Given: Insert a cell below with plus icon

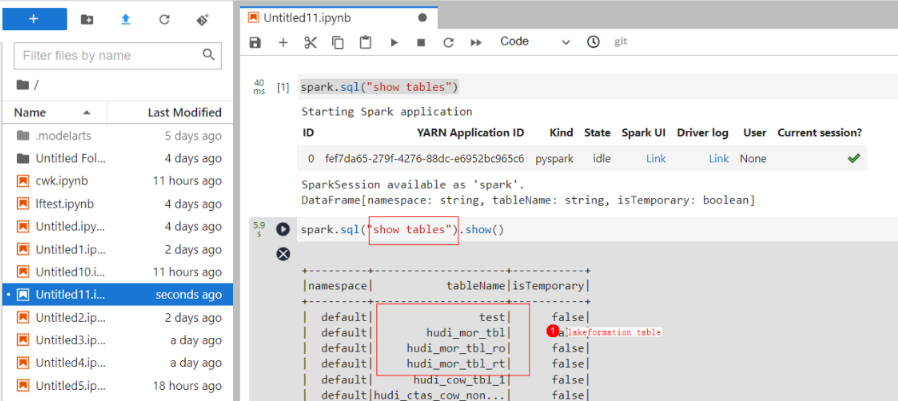Looking at the screenshot, I should click(283, 42).
